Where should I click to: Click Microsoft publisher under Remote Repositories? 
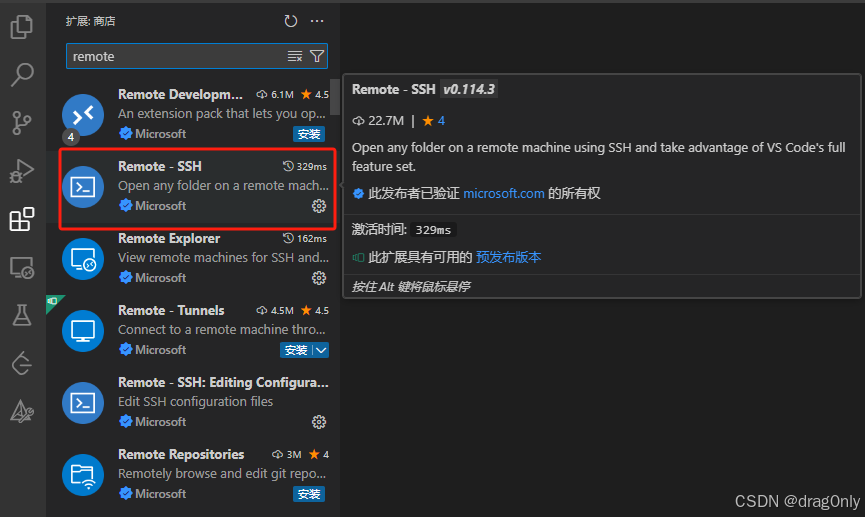pos(161,494)
